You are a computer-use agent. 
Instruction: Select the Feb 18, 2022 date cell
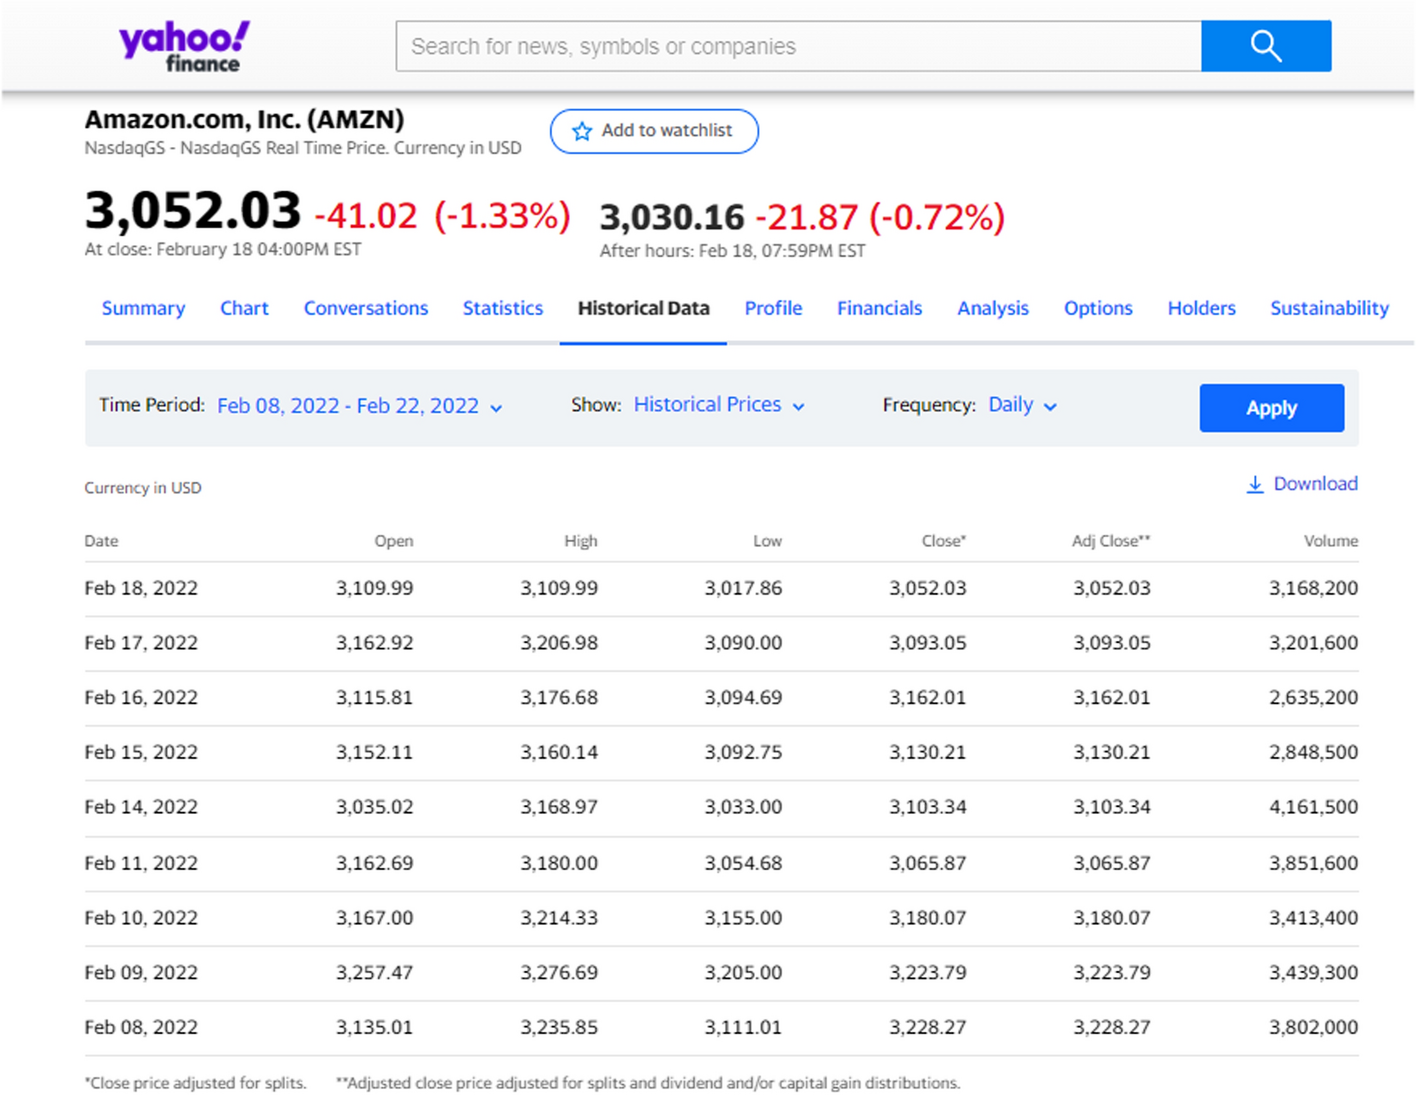point(141,588)
